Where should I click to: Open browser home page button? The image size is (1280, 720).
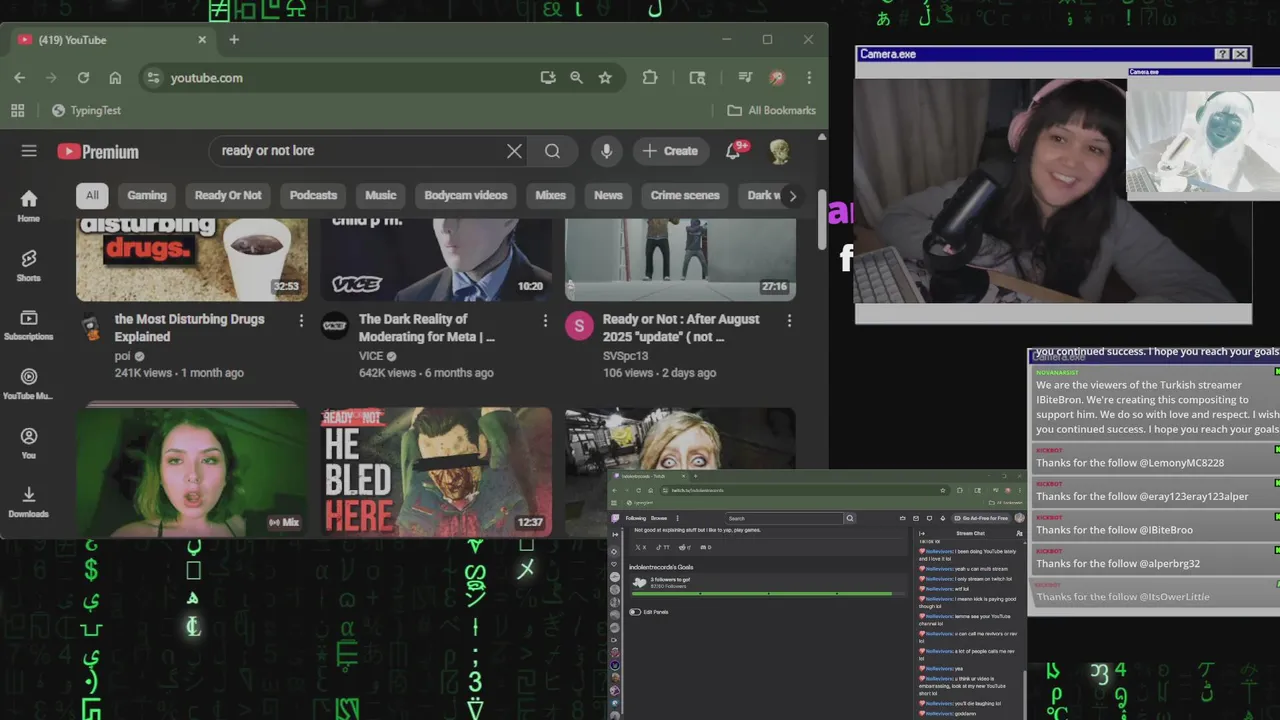(x=115, y=78)
